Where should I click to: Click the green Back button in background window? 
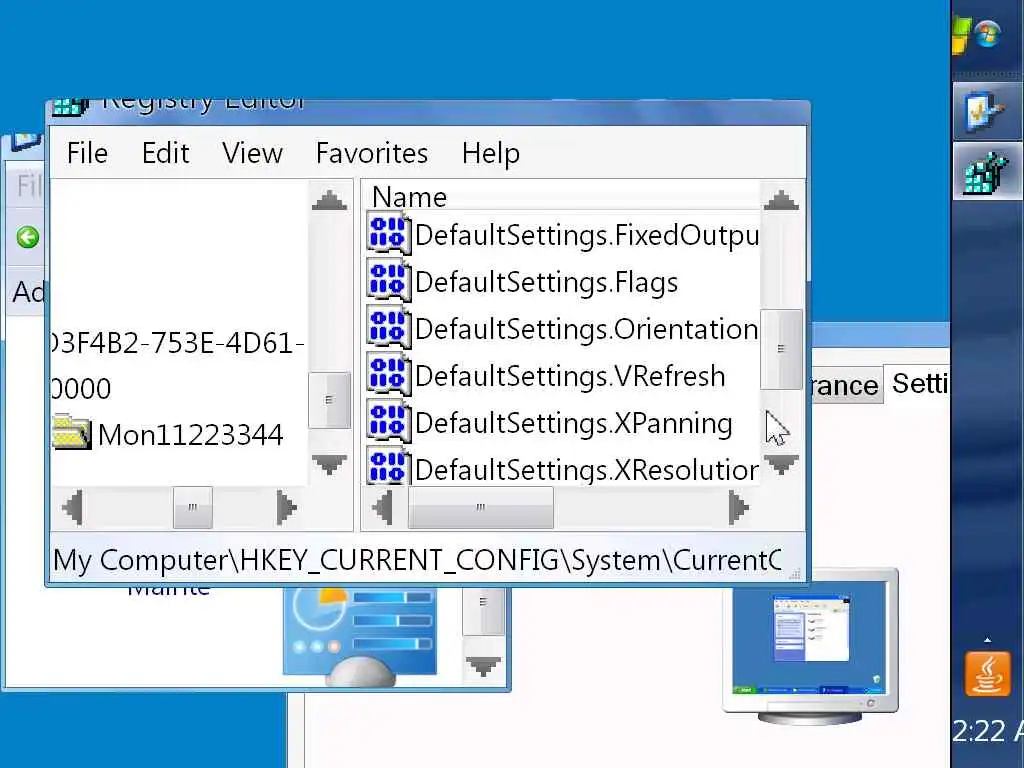click(27, 237)
